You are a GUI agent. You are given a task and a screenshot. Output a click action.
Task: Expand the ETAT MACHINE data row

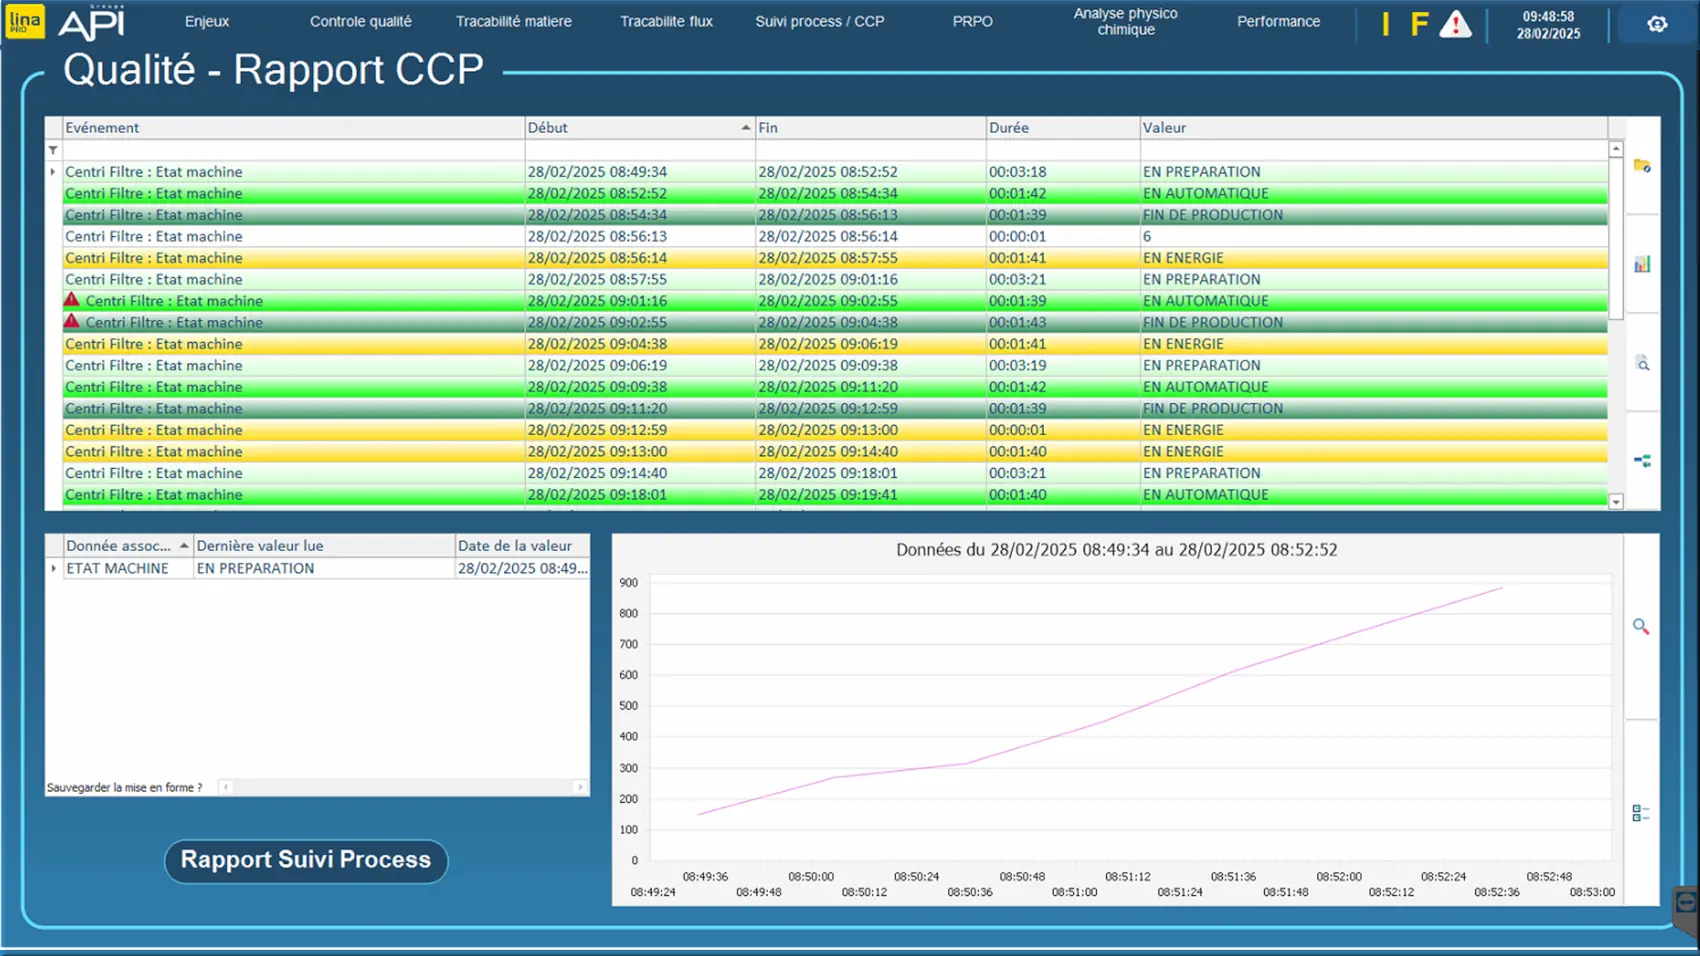coord(54,568)
